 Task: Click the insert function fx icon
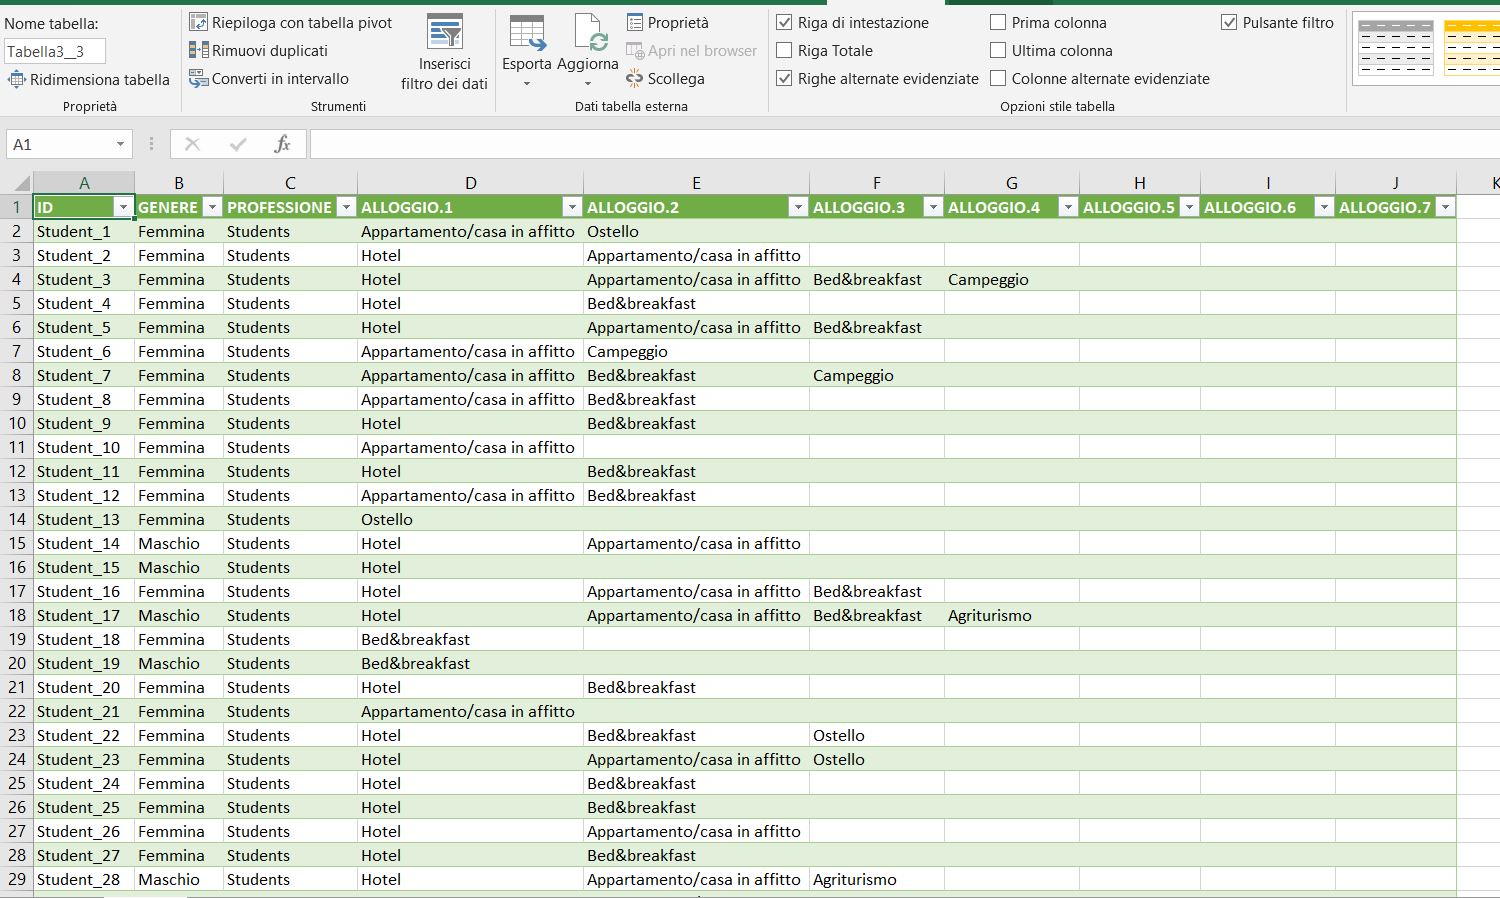282,144
